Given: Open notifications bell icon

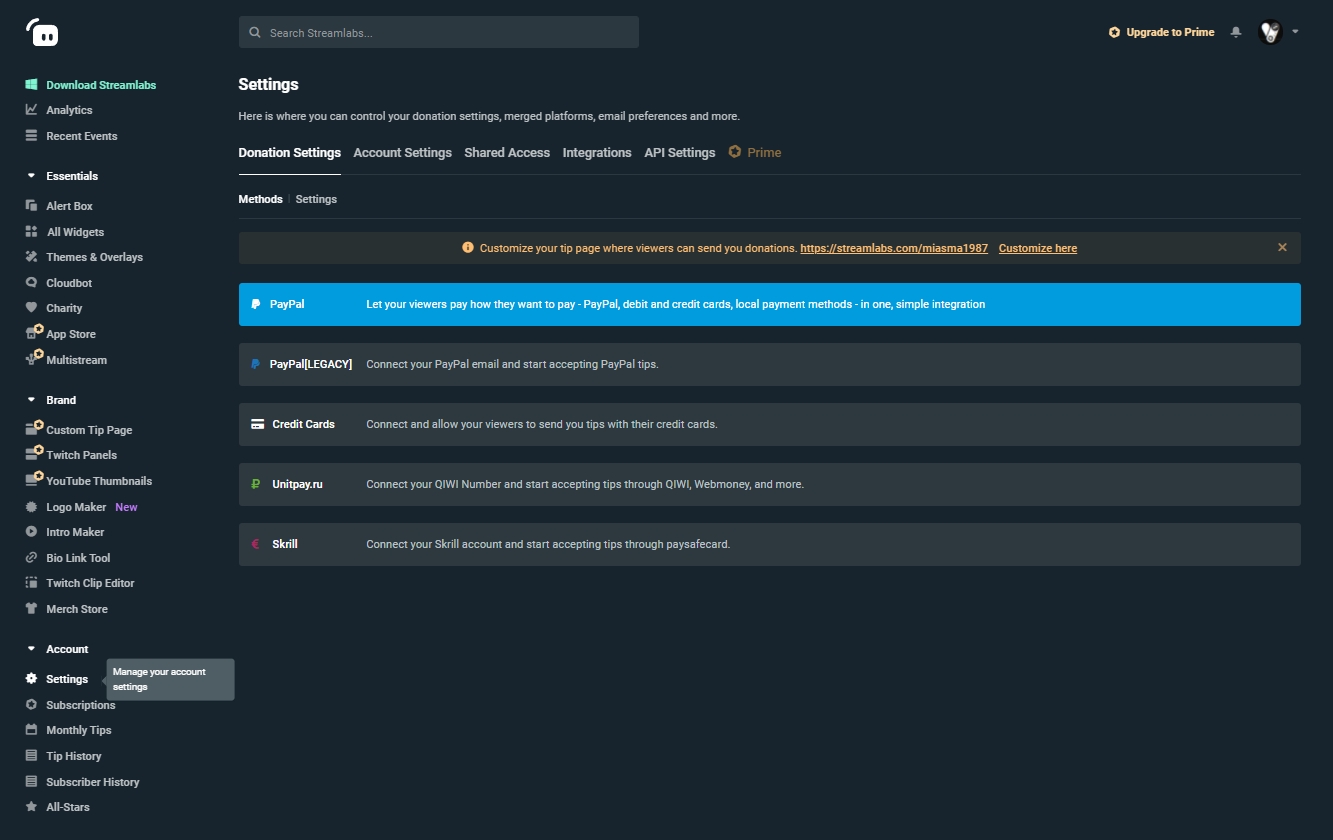Looking at the screenshot, I should click(1236, 32).
